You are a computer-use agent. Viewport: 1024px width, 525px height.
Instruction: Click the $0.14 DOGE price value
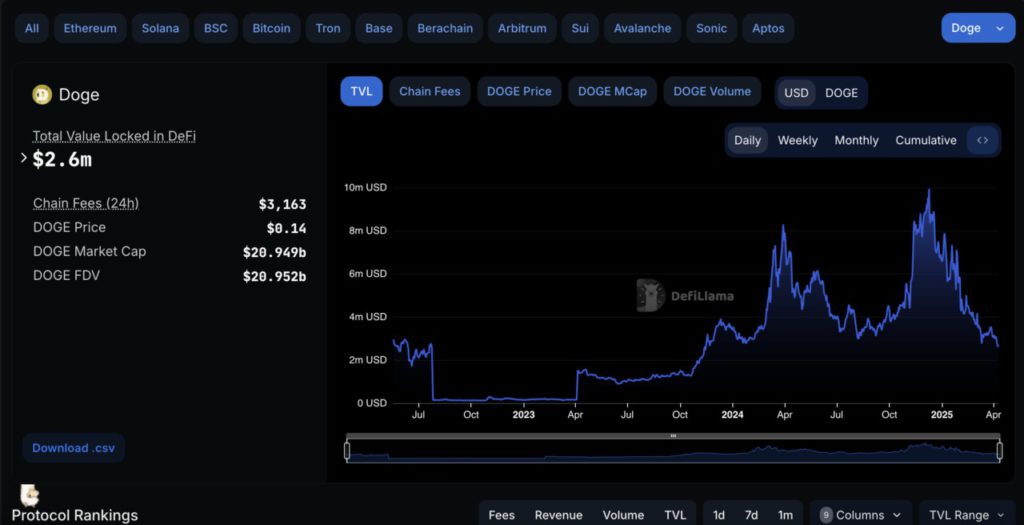point(286,229)
